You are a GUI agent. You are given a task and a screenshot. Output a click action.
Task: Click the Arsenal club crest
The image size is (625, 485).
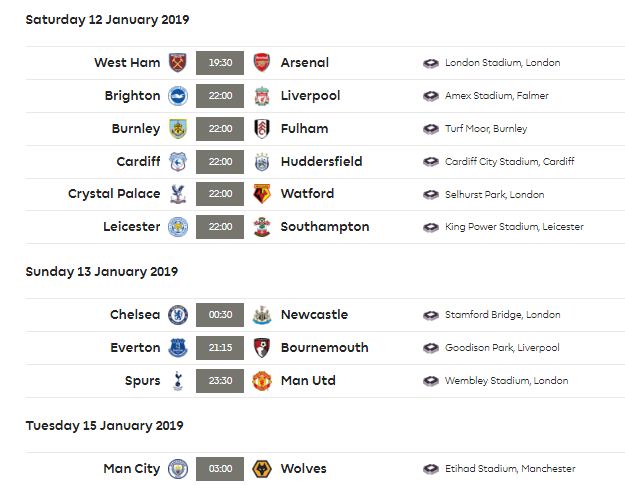pos(262,63)
